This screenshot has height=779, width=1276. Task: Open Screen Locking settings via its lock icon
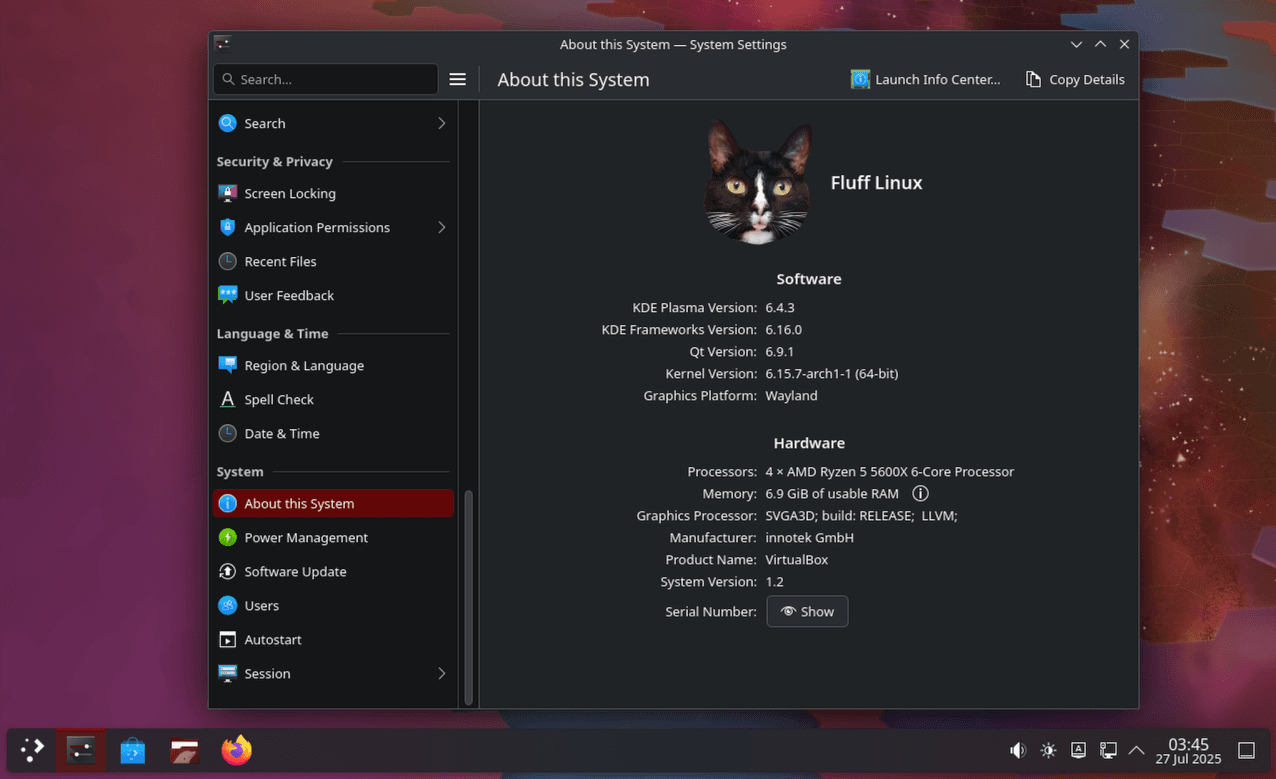coord(228,193)
